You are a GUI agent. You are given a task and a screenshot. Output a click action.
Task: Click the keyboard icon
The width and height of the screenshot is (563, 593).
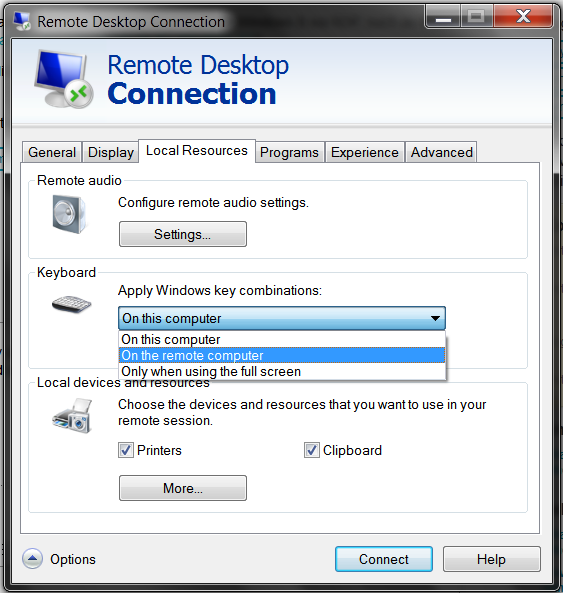(71, 304)
